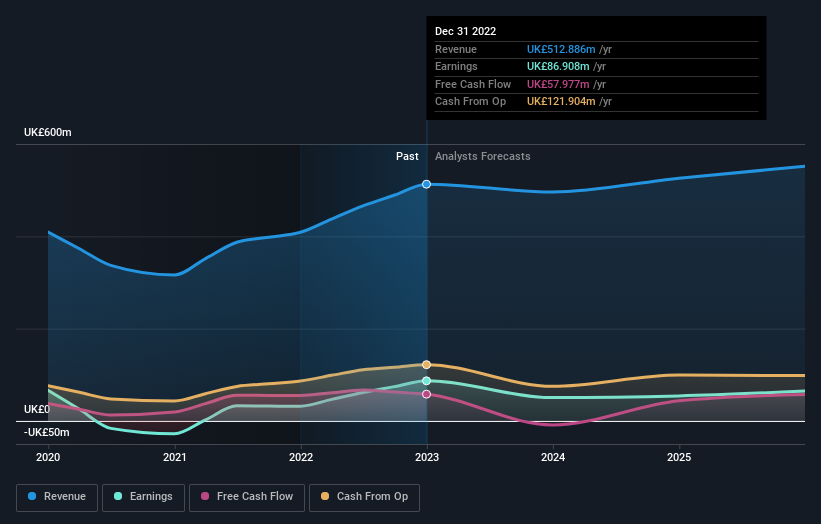Toggle the Cash From Op legend series
821x524 pixels.
(x=364, y=497)
